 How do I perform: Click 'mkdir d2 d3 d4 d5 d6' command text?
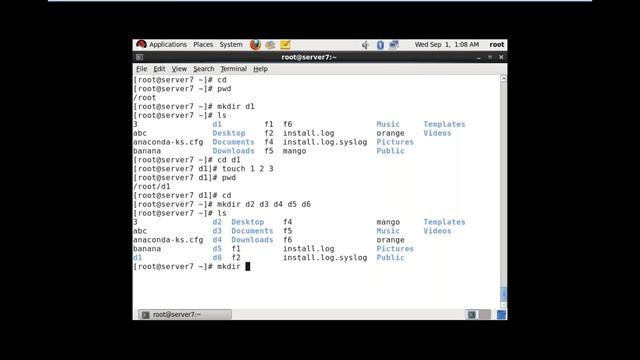pos(264,204)
